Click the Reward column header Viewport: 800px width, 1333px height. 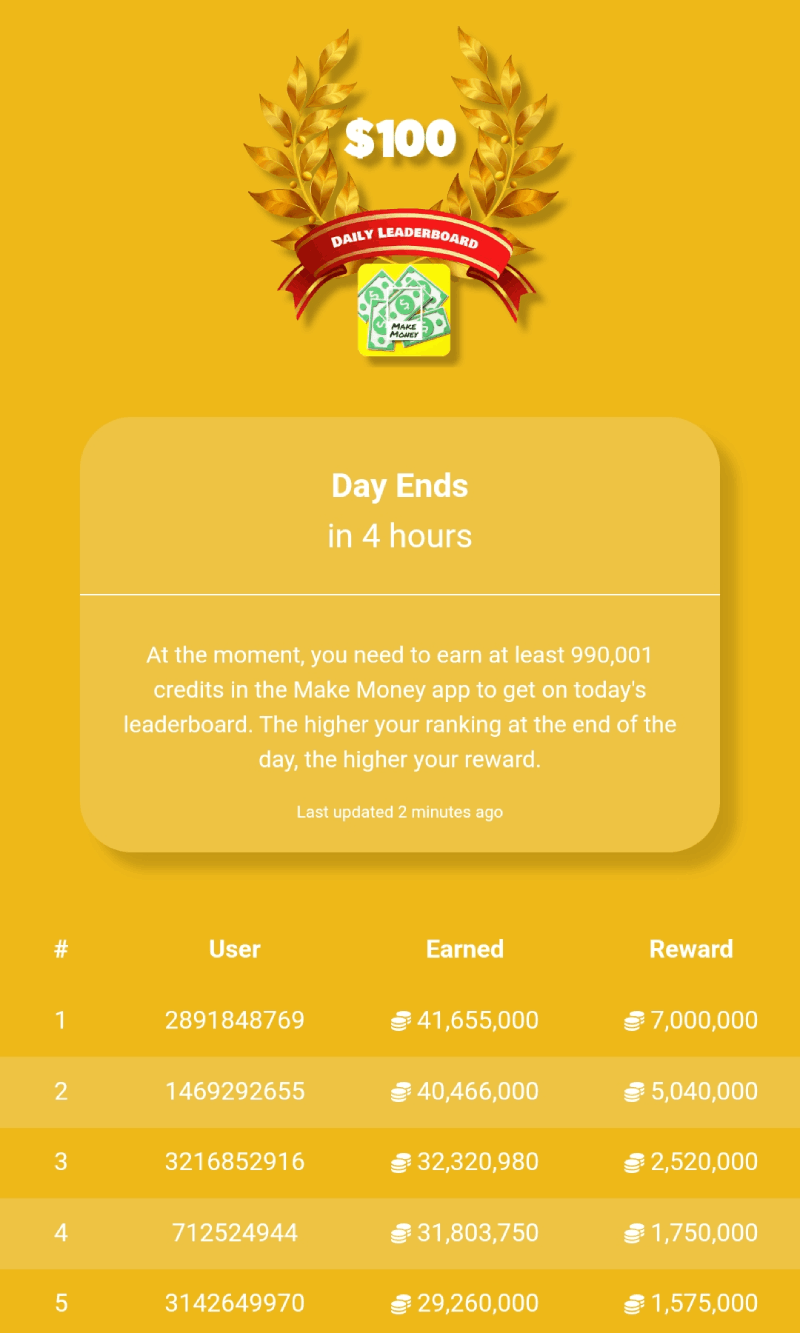(x=691, y=949)
